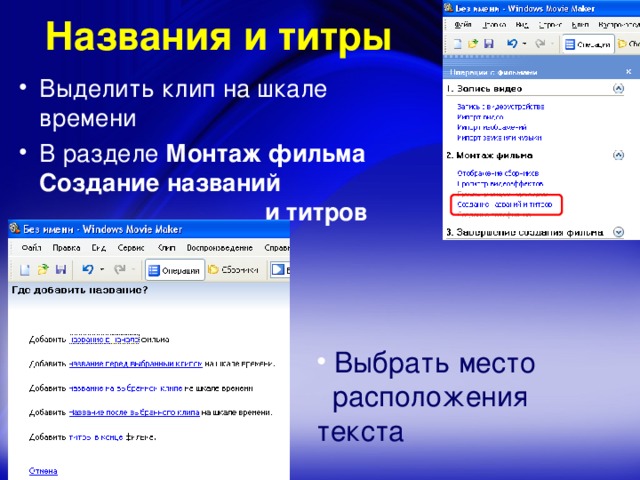This screenshot has width=640, height=480.
Task: Click 'Отображение сборников' link
Action: pos(498,173)
